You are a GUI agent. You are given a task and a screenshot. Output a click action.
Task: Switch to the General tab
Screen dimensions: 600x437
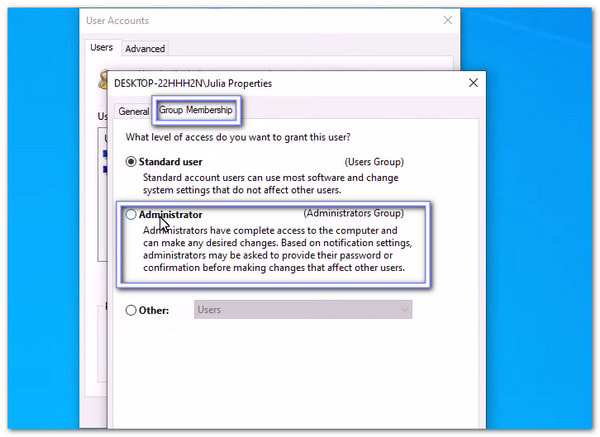coord(133,111)
